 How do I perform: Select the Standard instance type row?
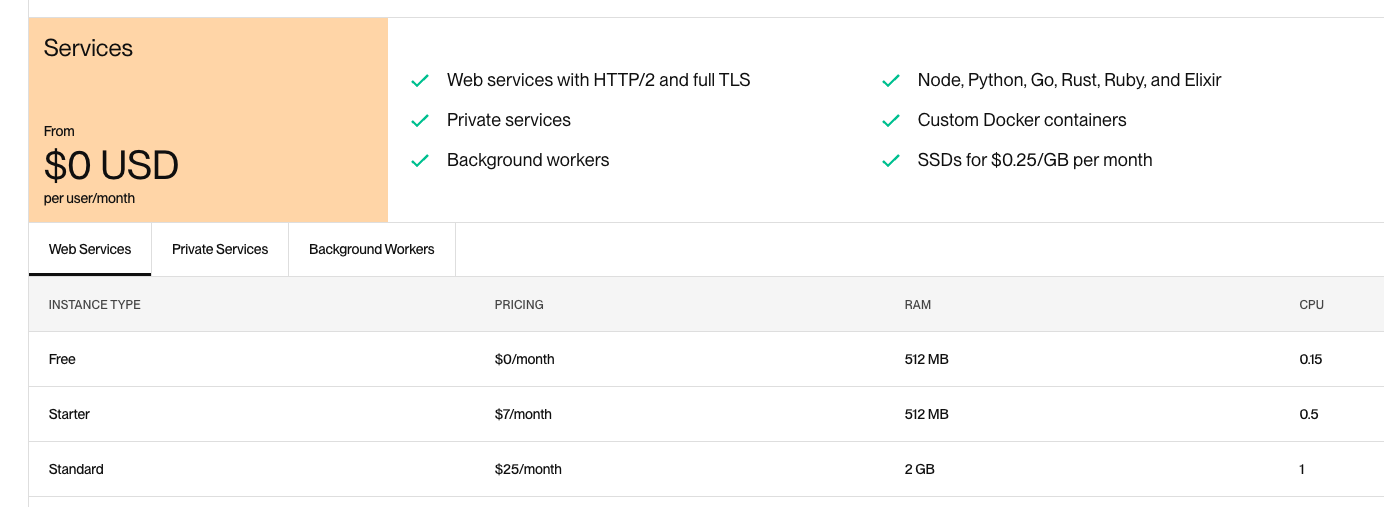(706, 469)
